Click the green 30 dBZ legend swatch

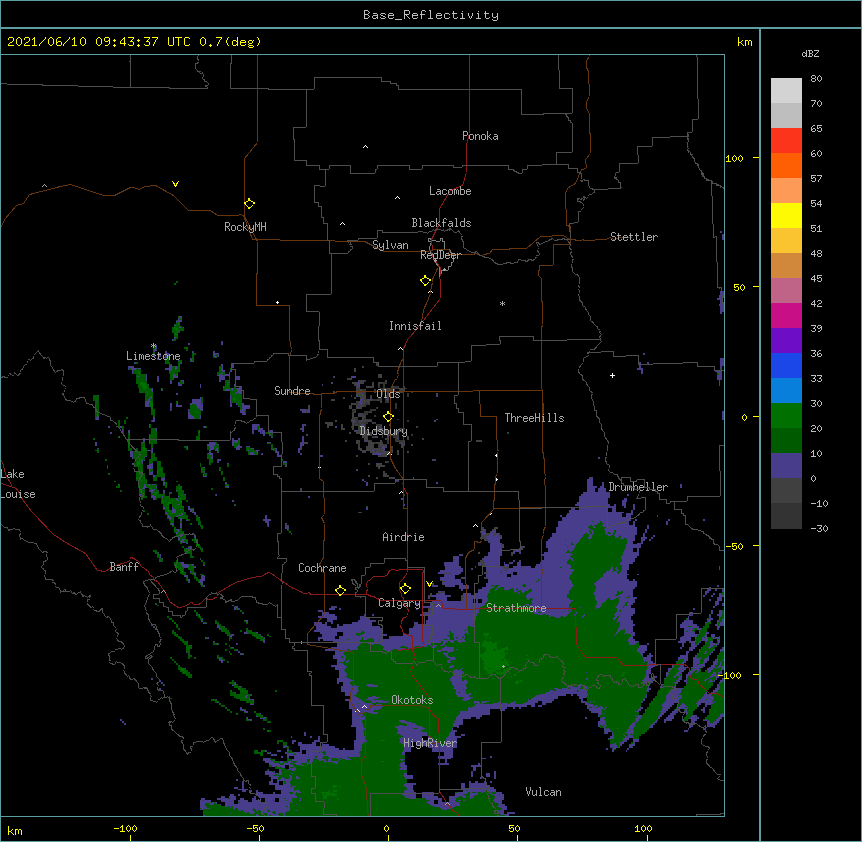pos(786,416)
